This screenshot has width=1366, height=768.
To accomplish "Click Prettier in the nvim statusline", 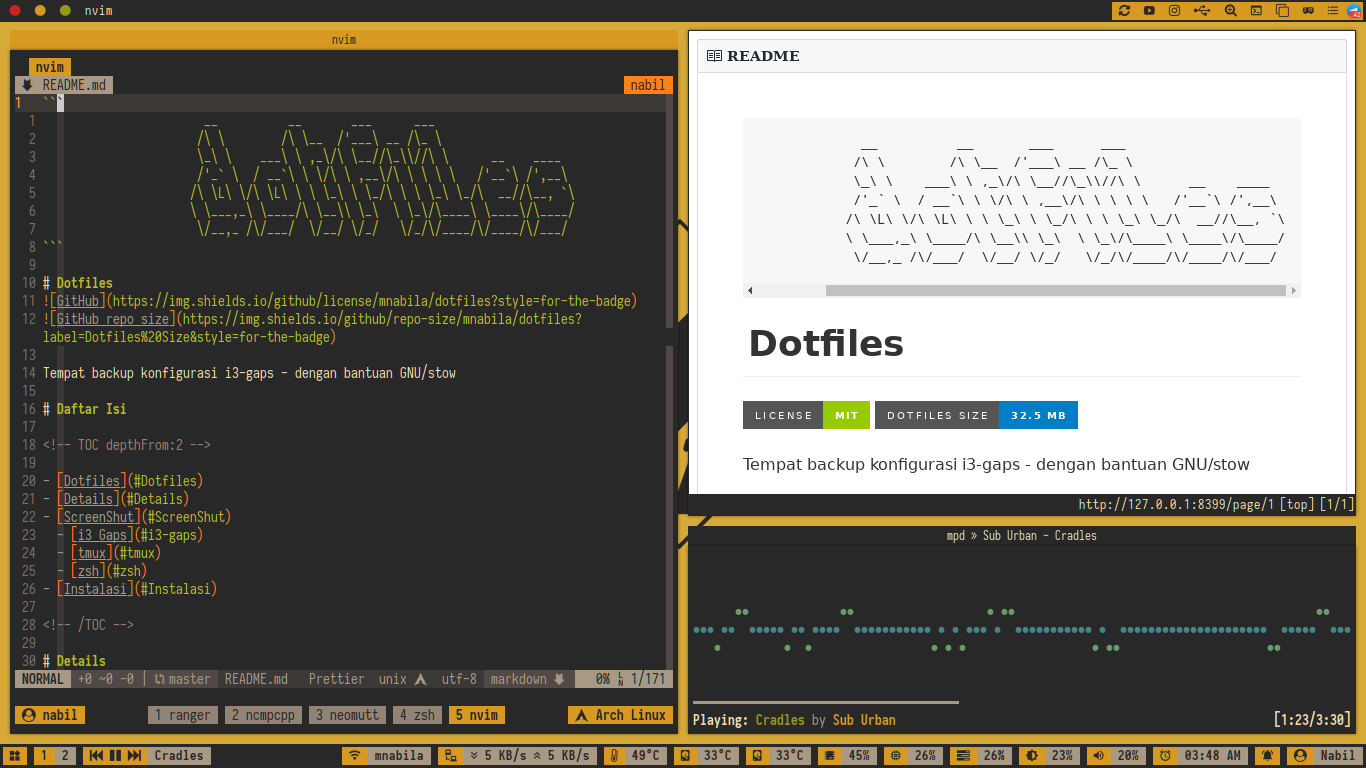I will coord(336,679).
